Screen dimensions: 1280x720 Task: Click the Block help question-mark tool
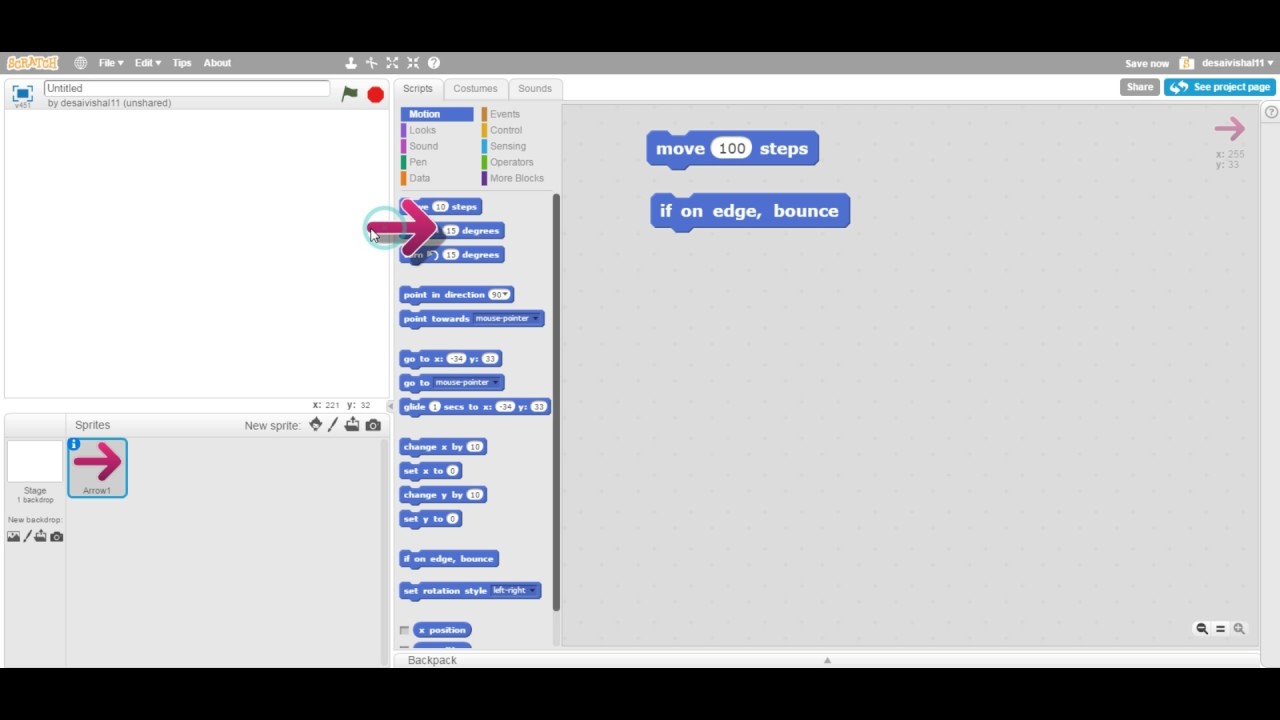[x=434, y=63]
